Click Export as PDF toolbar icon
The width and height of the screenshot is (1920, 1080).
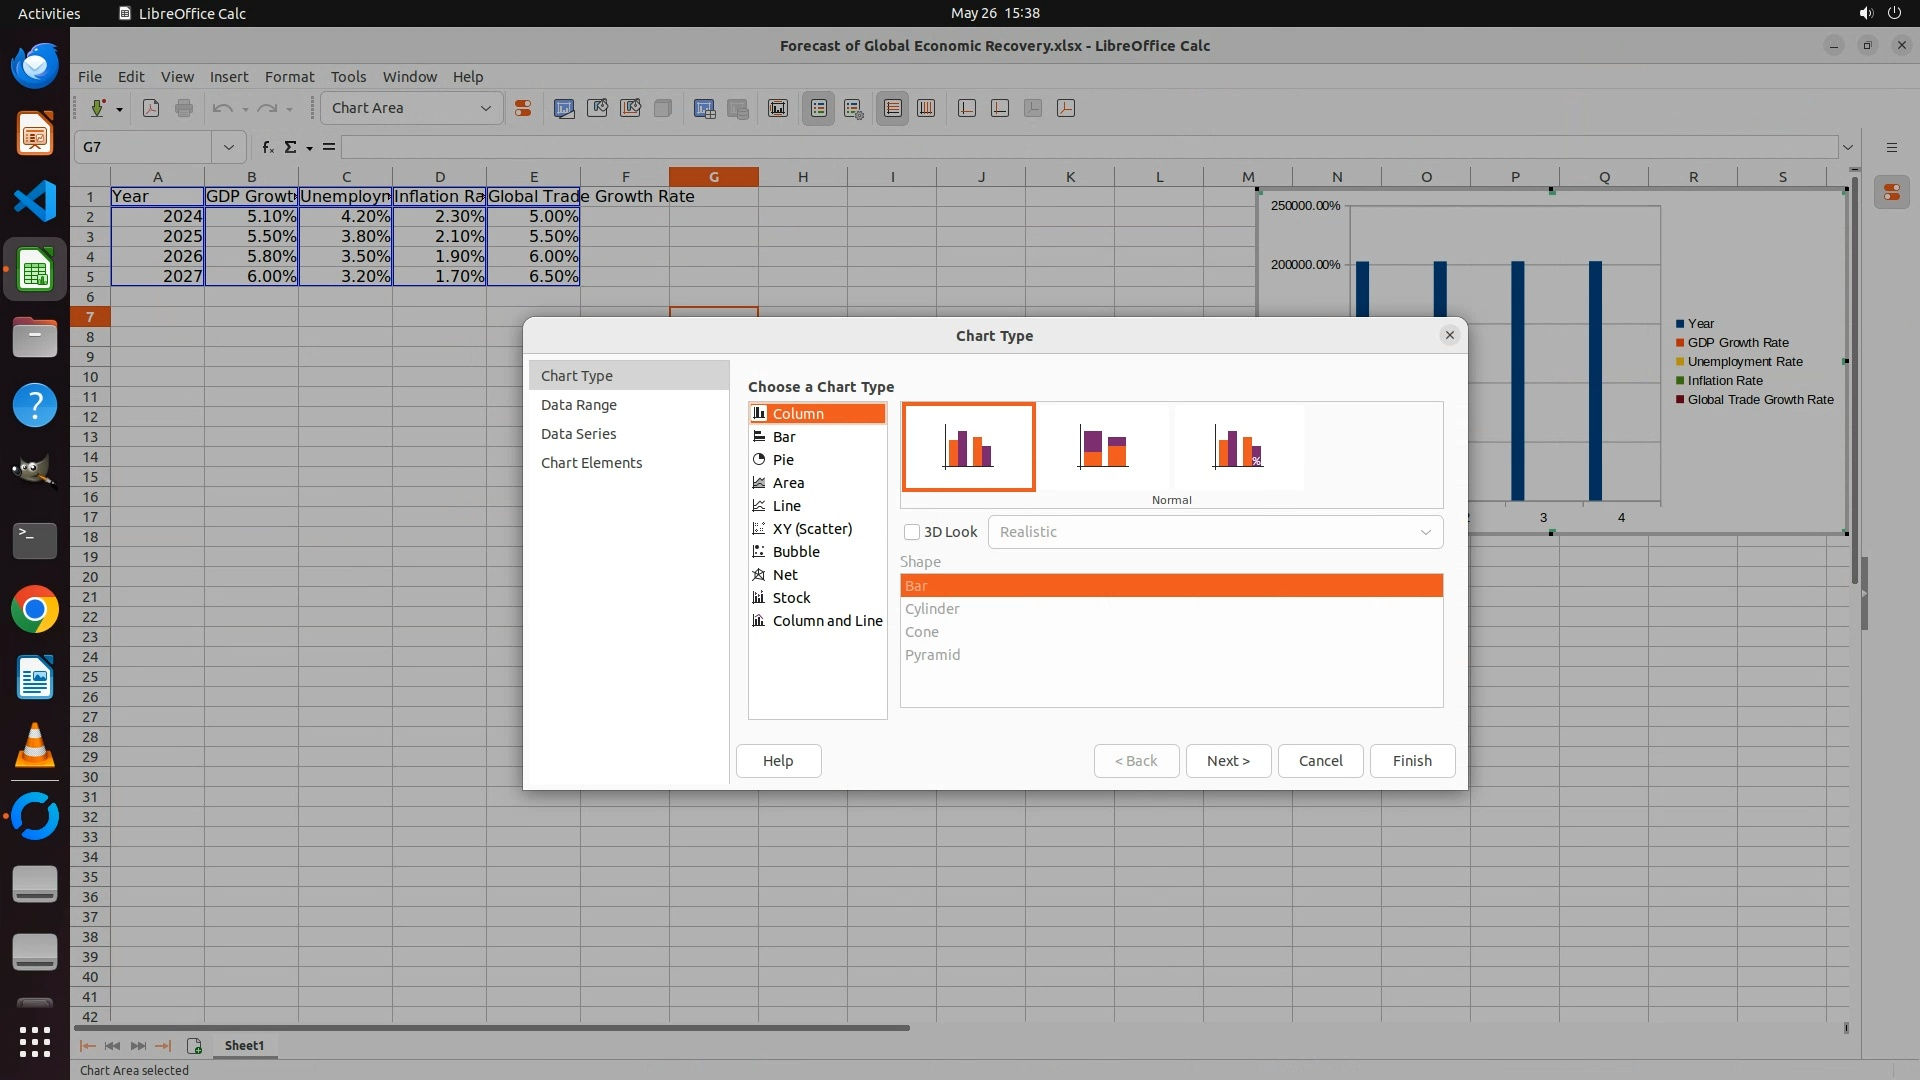point(151,108)
